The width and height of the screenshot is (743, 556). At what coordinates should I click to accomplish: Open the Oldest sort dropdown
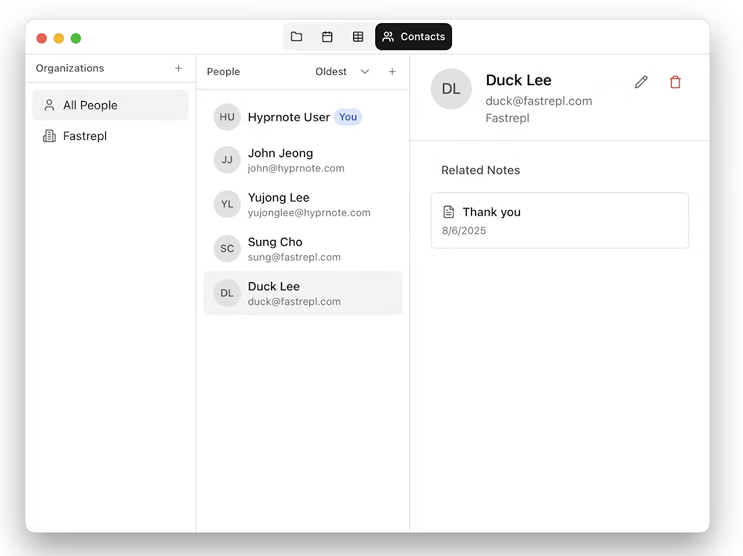tap(331, 72)
